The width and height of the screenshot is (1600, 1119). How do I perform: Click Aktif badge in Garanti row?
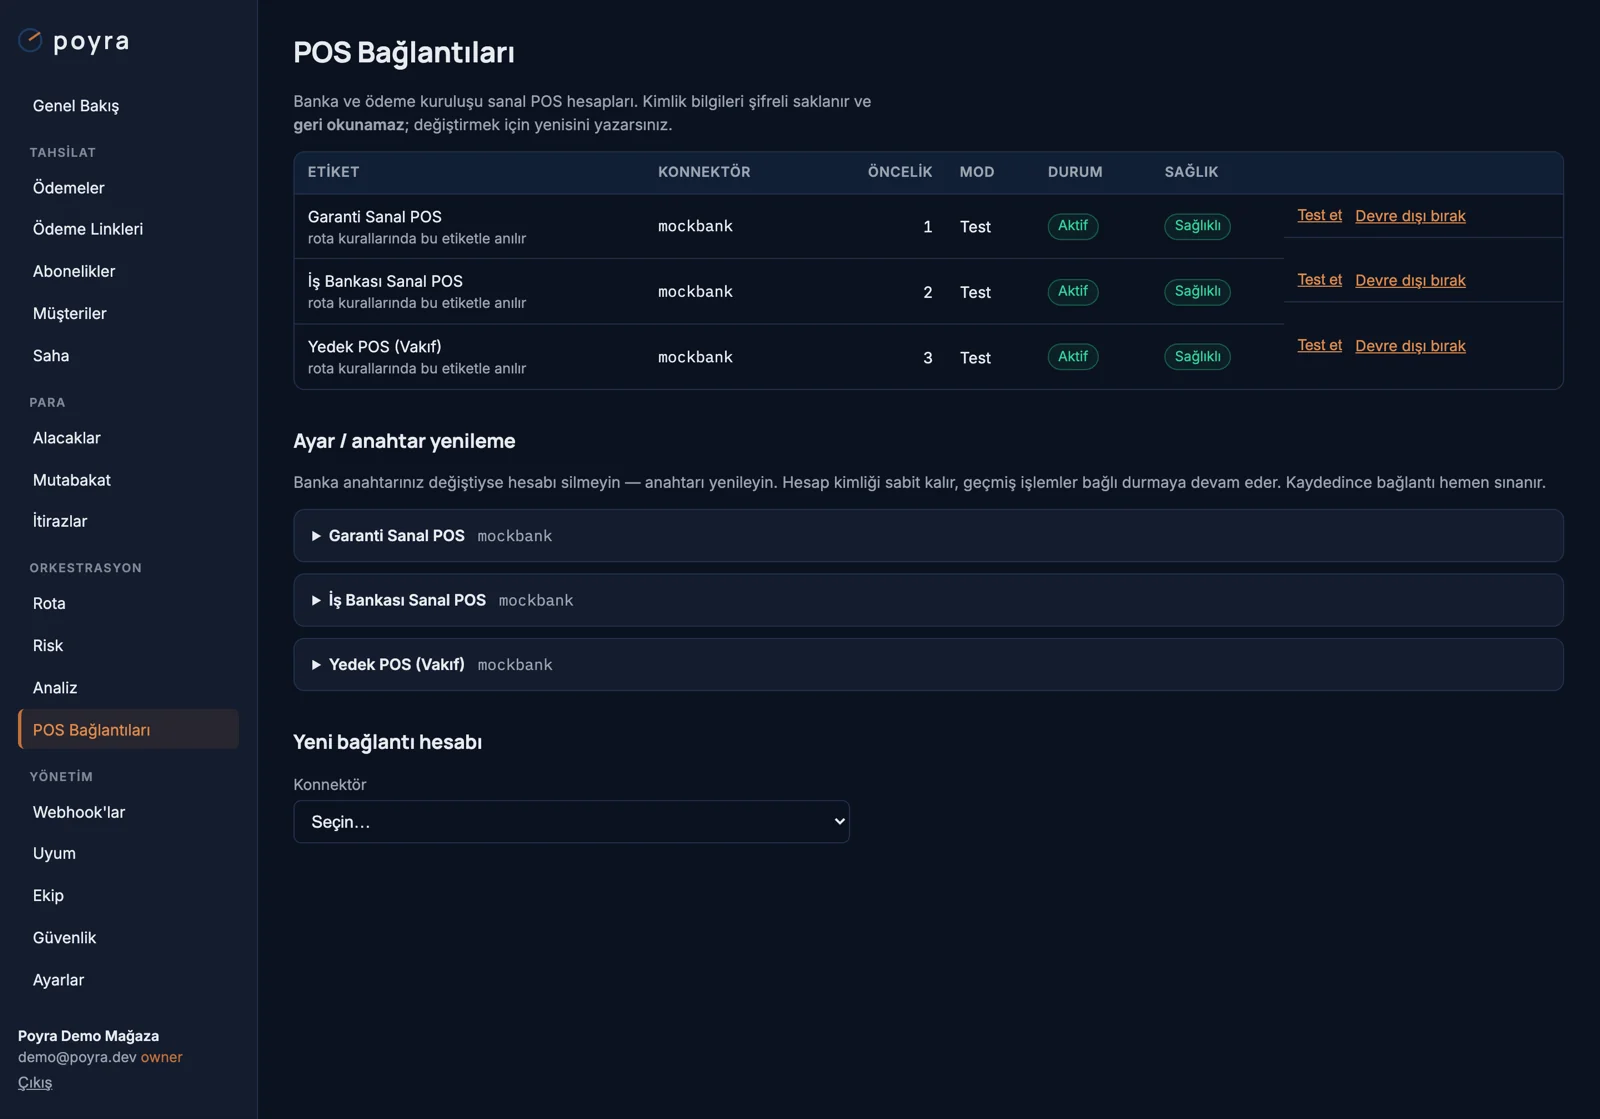1073,226
